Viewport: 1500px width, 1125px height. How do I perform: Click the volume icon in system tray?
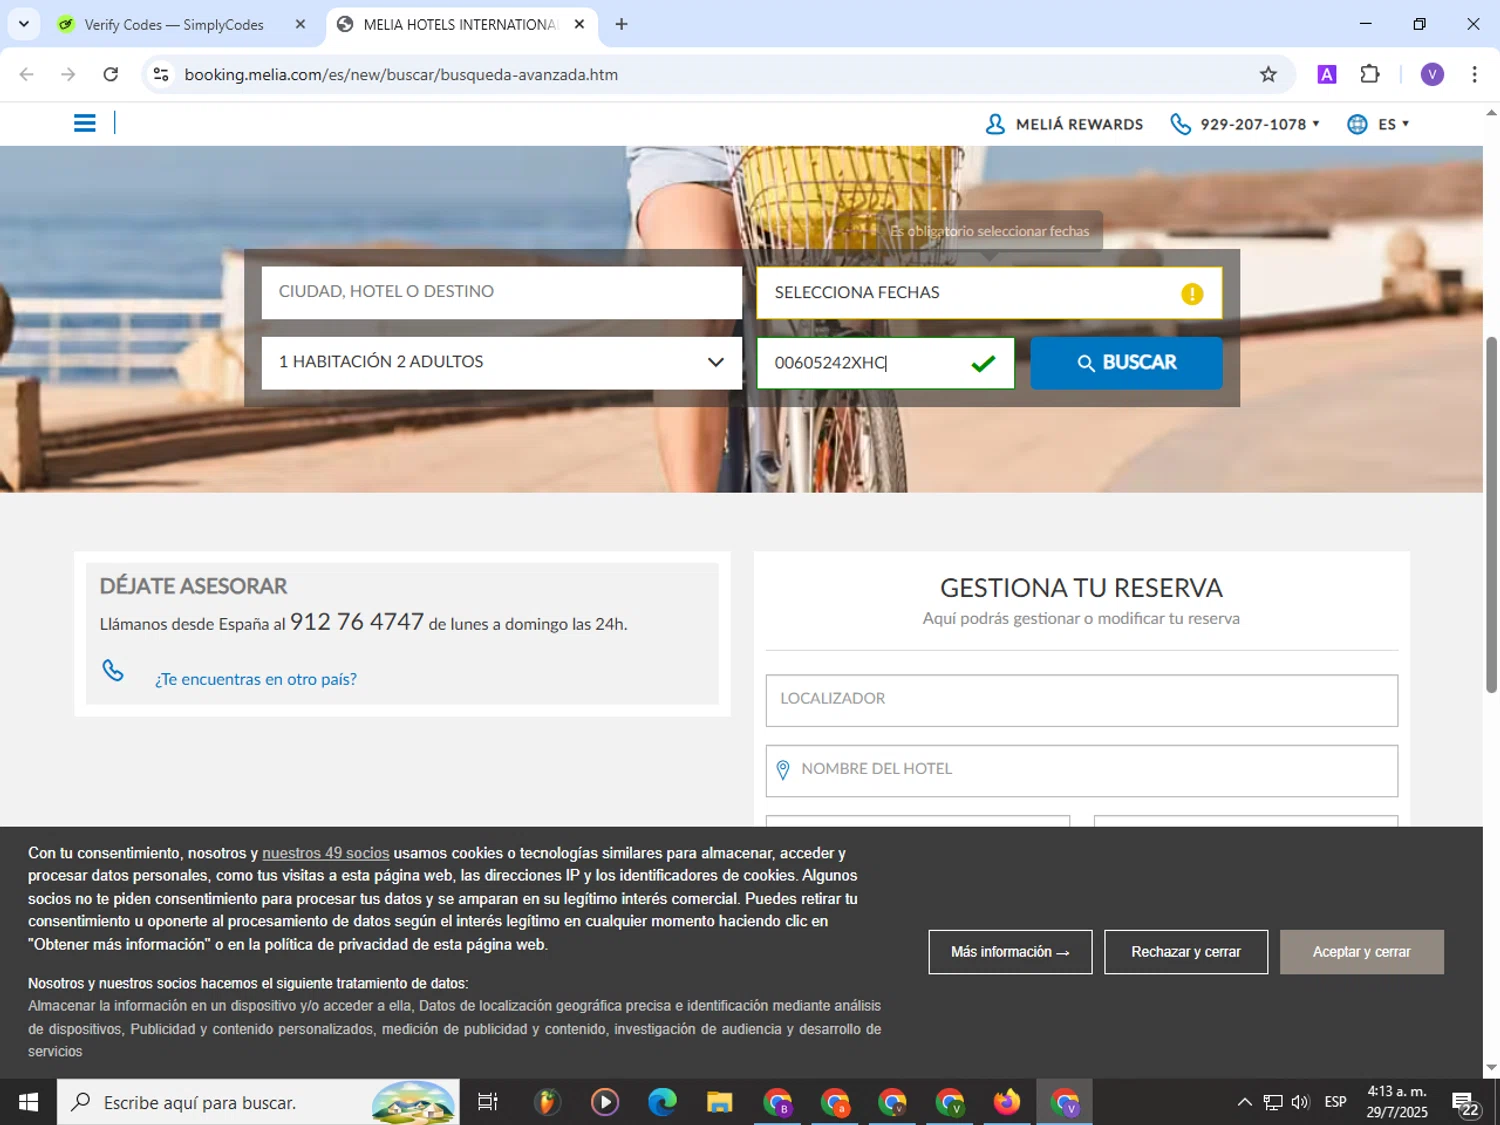1300,1102
